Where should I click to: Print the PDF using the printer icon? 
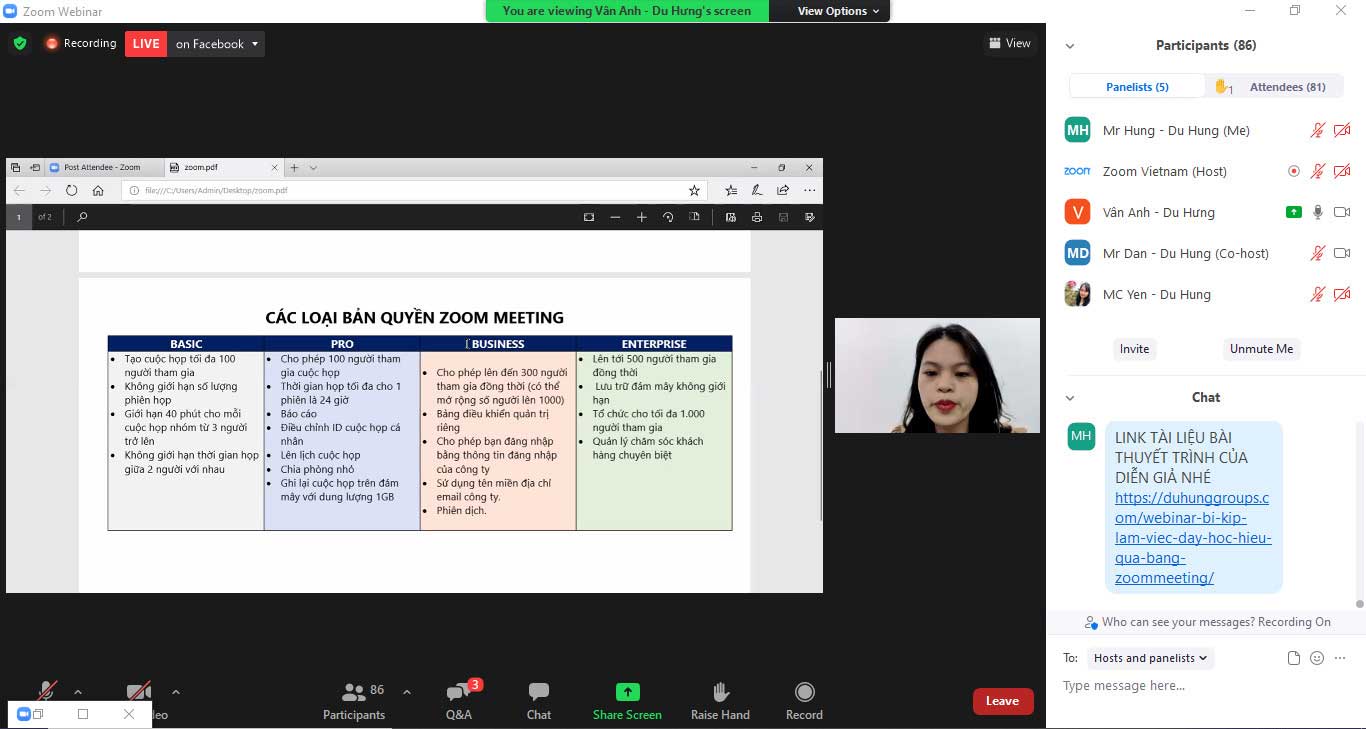coord(757,216)
